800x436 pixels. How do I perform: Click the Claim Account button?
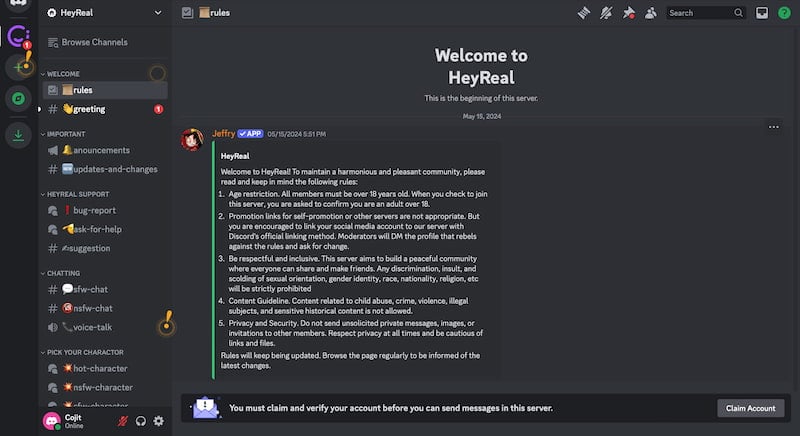coord(751,408)
